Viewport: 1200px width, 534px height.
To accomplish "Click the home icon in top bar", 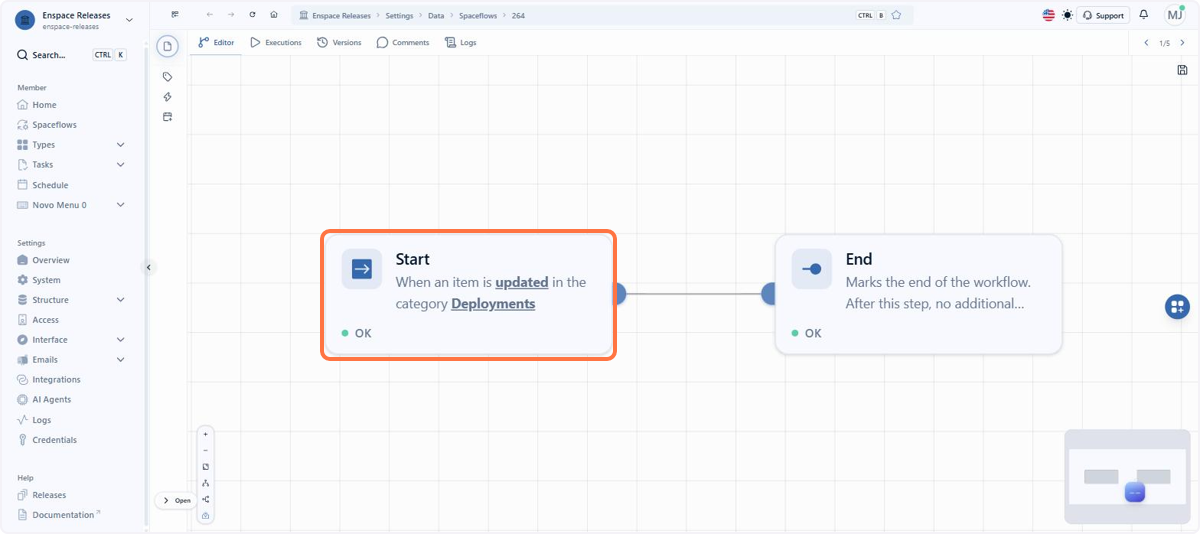I will point(274,15).
